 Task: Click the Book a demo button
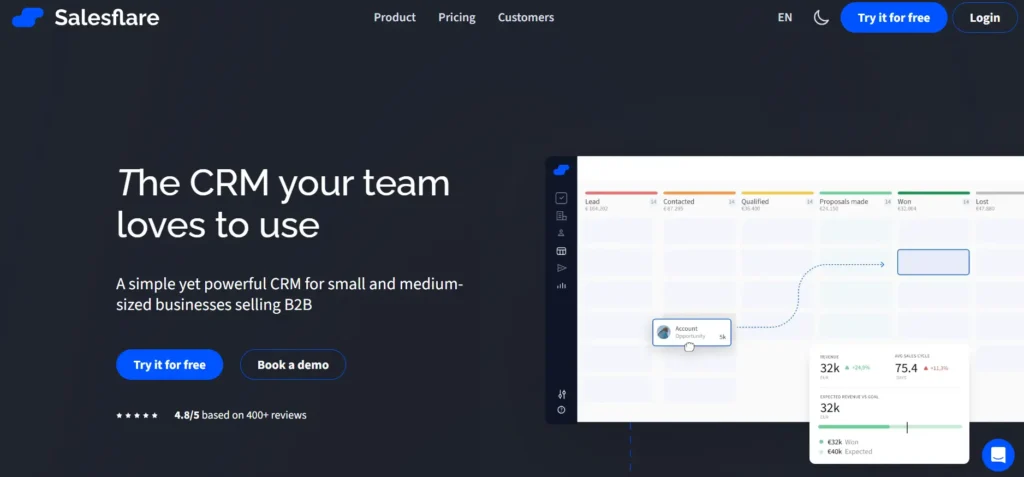[293, 365]
